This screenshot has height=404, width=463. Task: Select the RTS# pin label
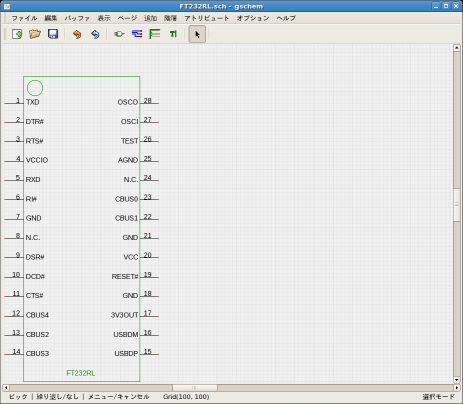click(34, 141)
